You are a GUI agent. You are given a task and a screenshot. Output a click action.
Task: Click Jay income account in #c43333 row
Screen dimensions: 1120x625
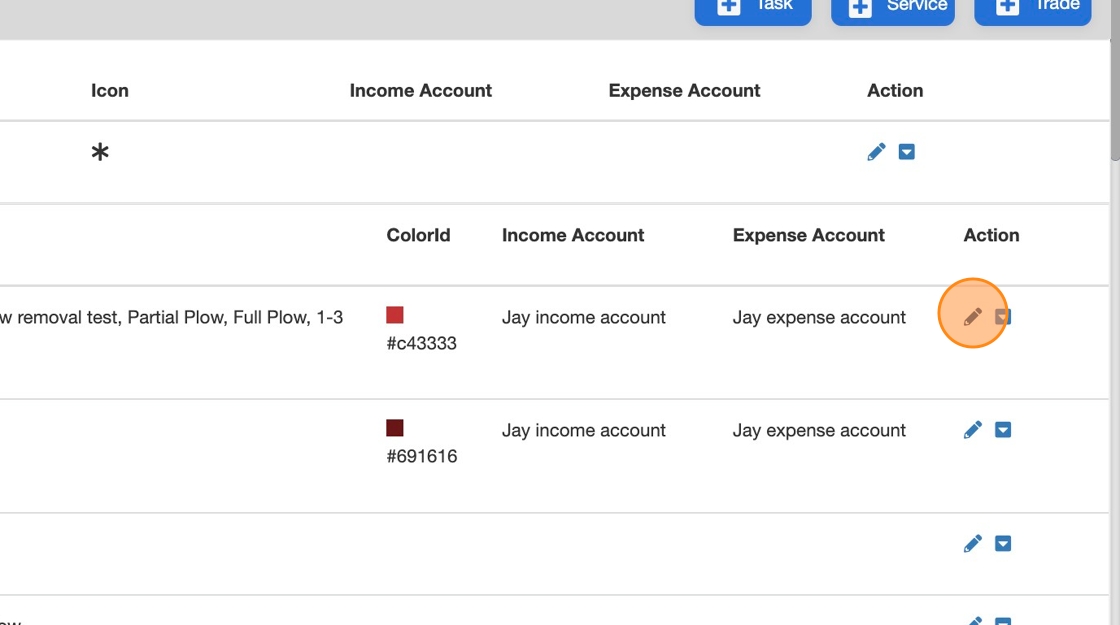(583, 317)
